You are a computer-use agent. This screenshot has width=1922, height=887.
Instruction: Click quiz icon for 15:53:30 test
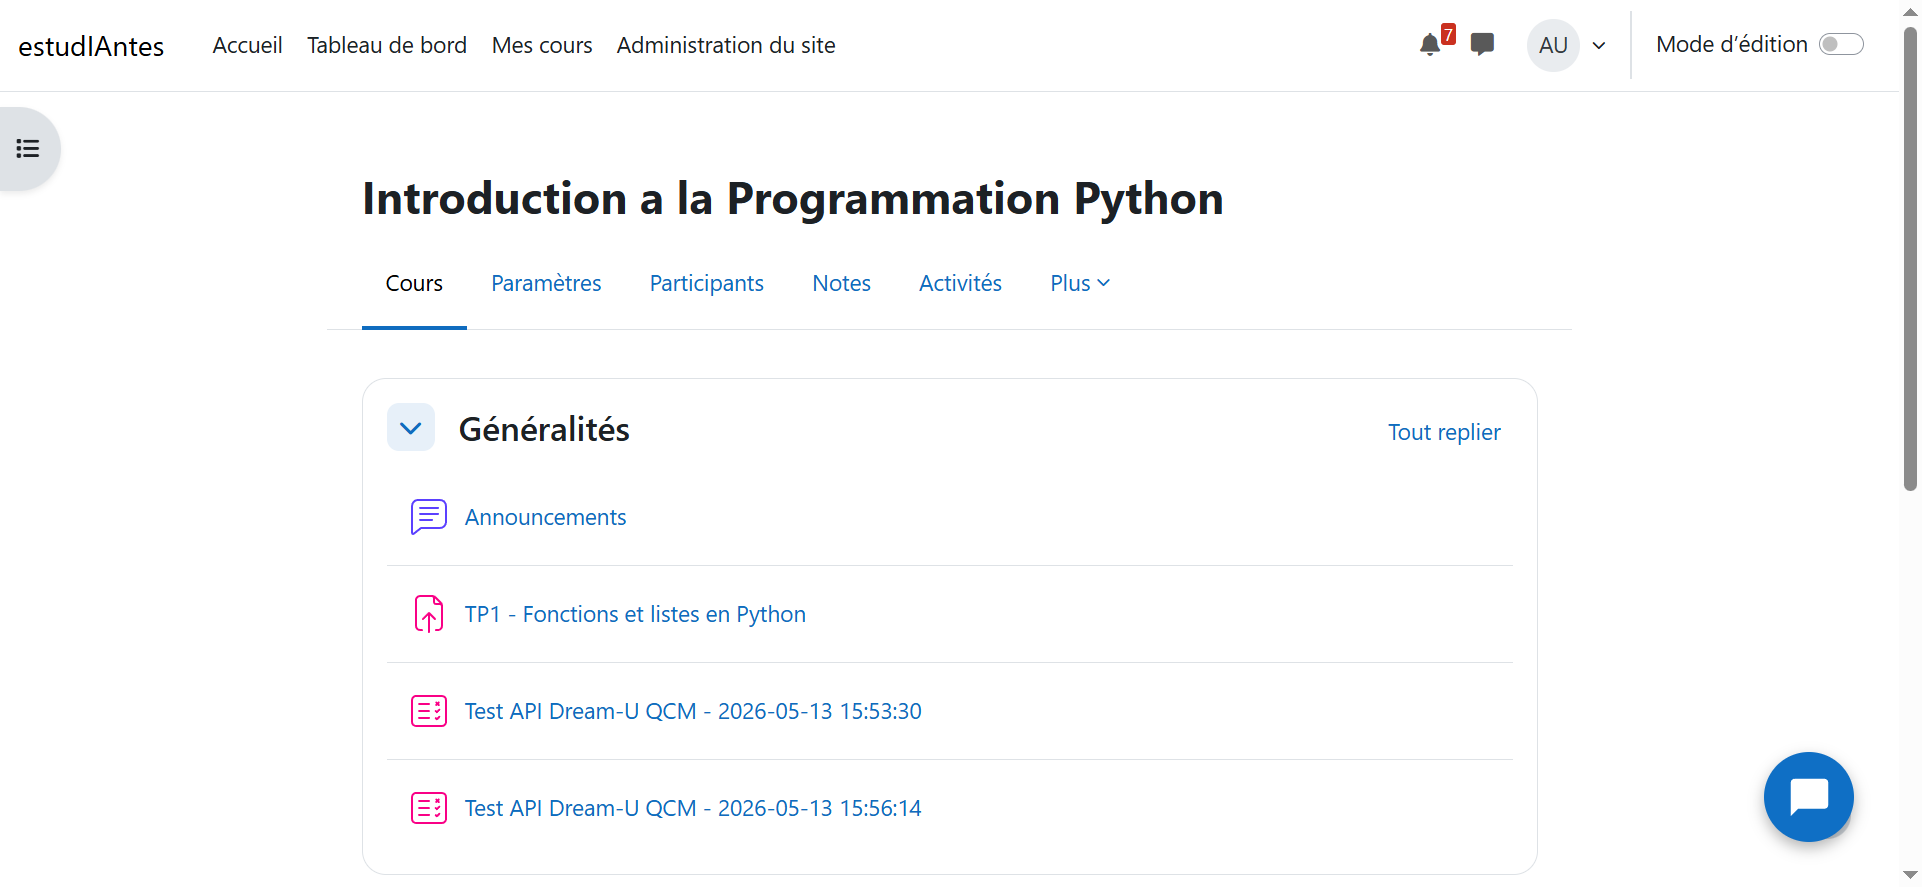429,711
